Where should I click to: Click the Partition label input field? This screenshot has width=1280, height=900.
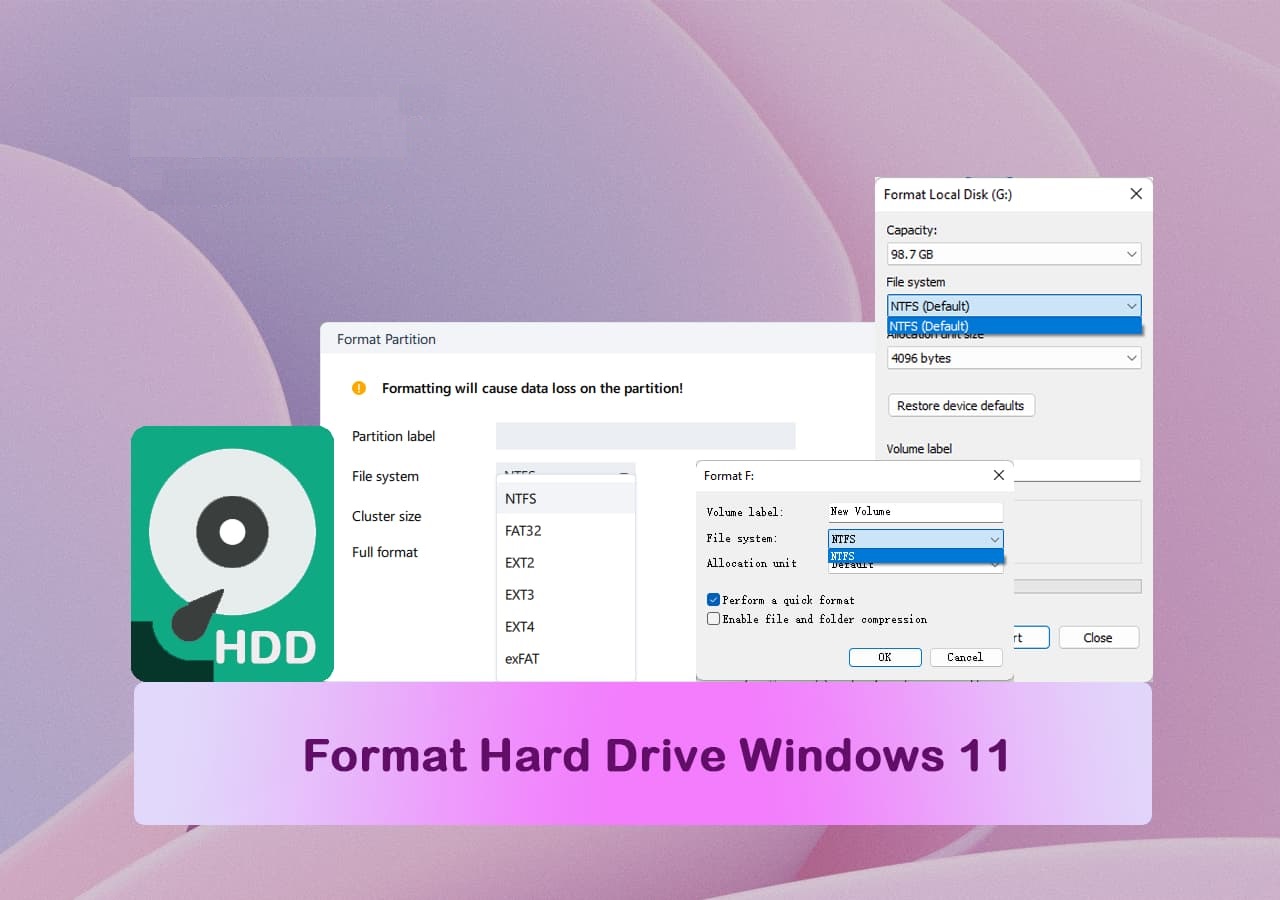(646, 436)
